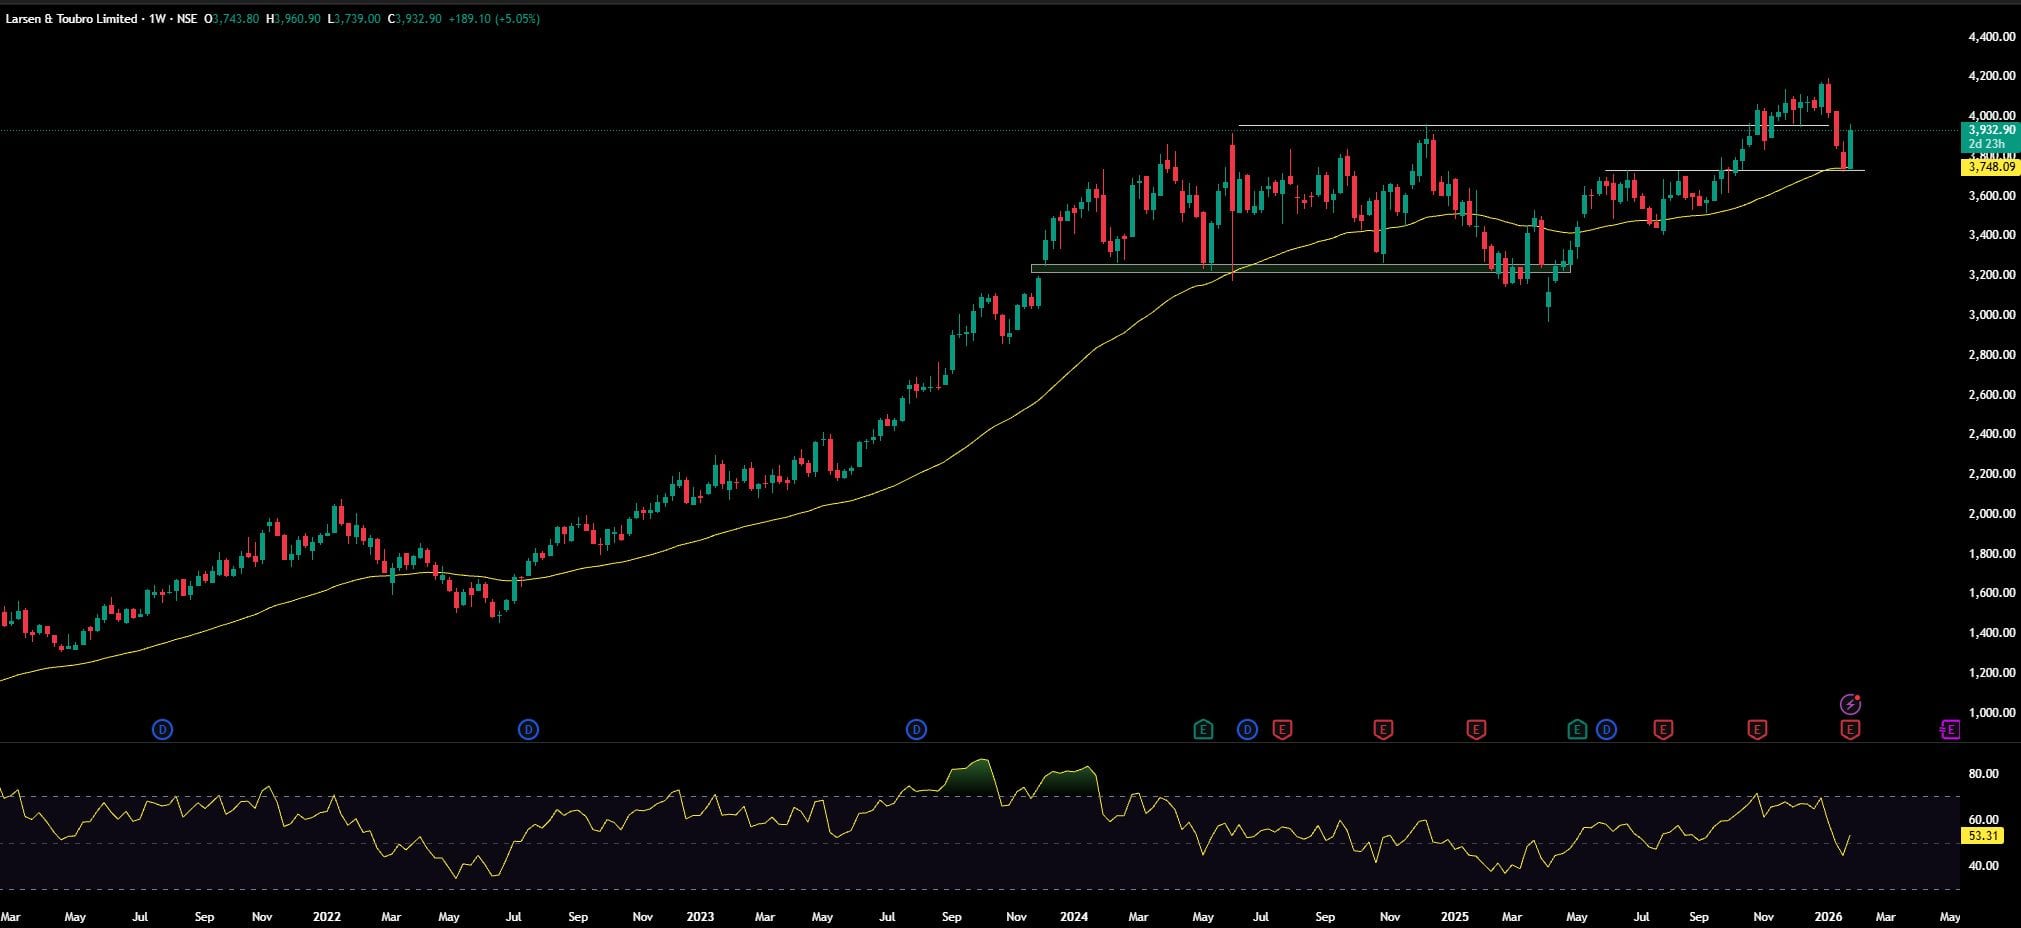Select the latest green weekly candle
The height and width of the screenshot is (928, 2021).
1851,149
